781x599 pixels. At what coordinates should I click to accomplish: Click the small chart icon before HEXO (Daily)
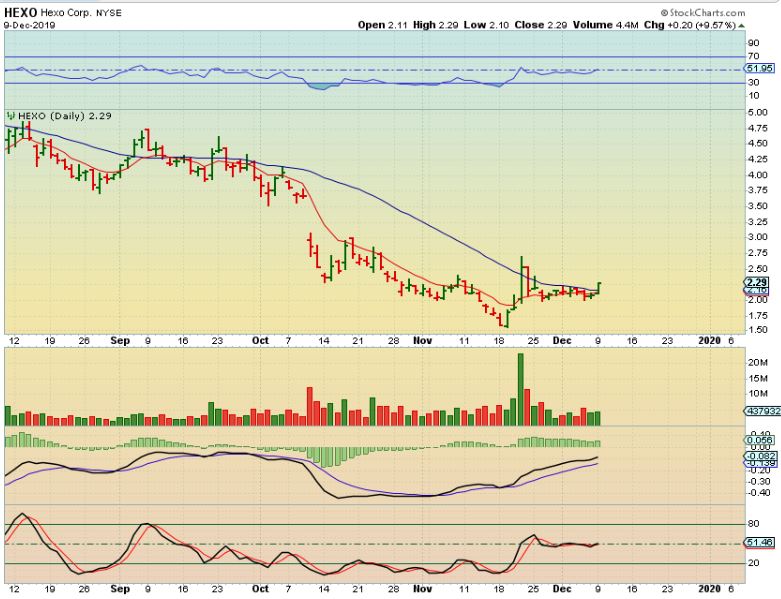11,116
